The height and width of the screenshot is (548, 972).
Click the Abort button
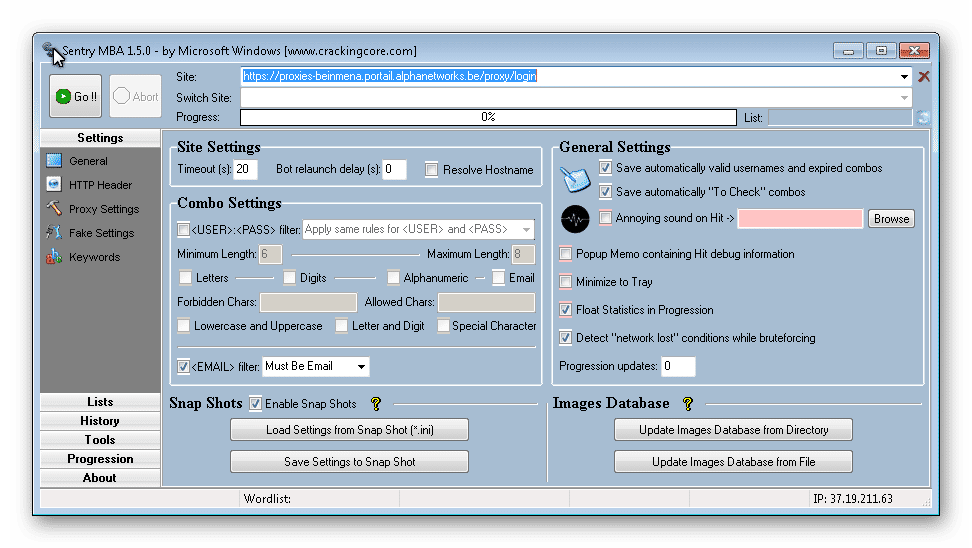[x=136, y=96]
